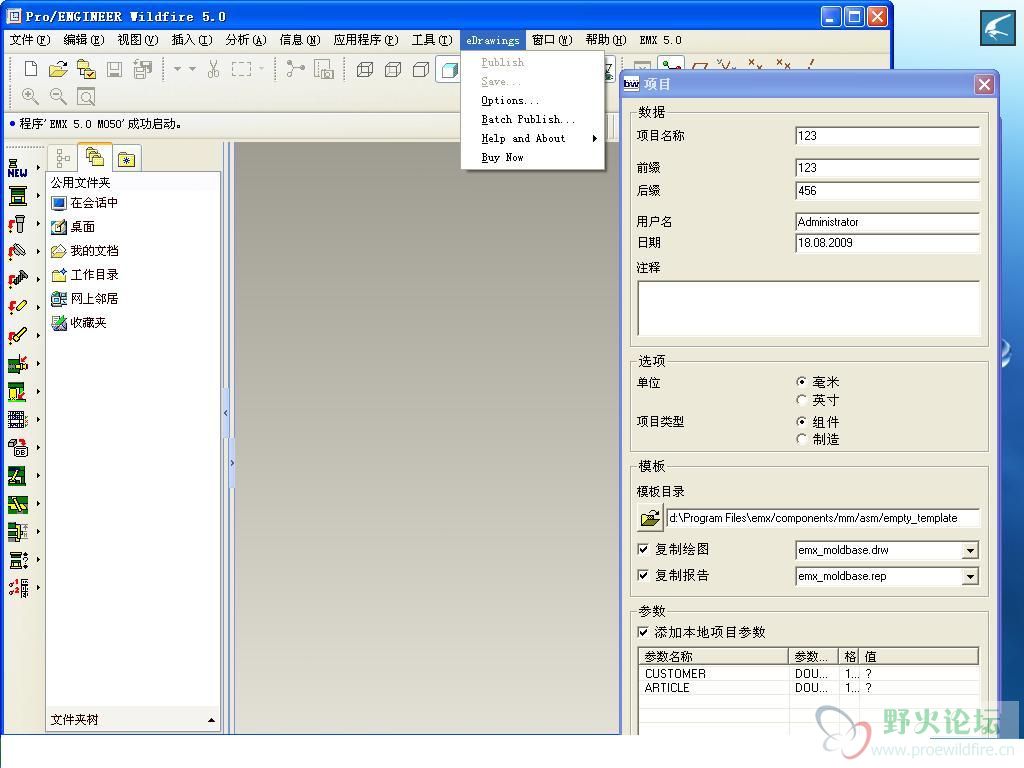Collapse the navigator with left arrow handle
The image size is (1024, 768).
225,413
